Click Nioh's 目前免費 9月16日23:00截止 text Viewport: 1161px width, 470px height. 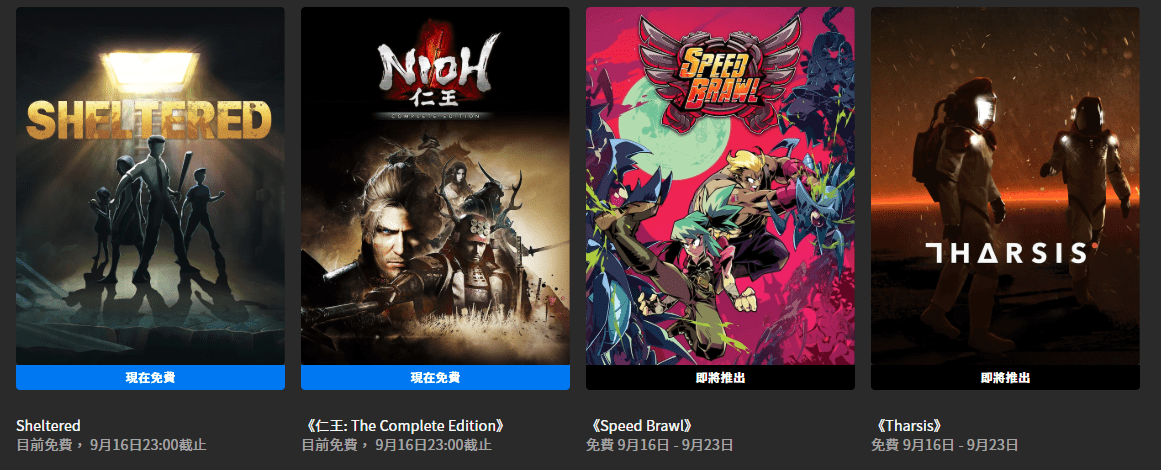(x=396, y=445)
